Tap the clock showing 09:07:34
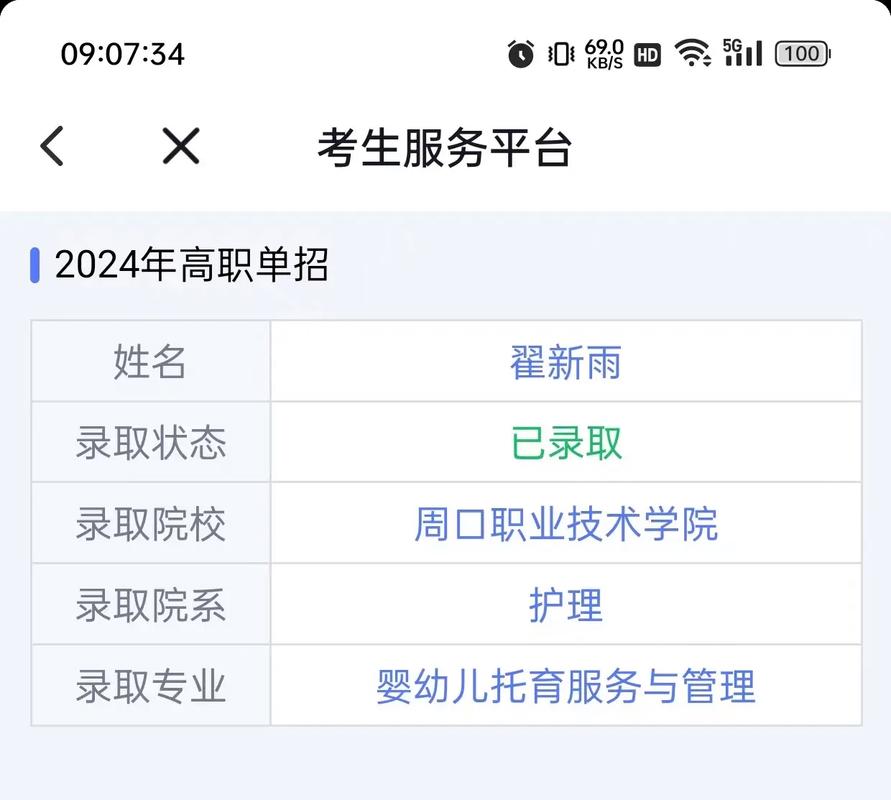Image resolution: width=891 pixels, height=800 pixels. (x=124, y=54)
